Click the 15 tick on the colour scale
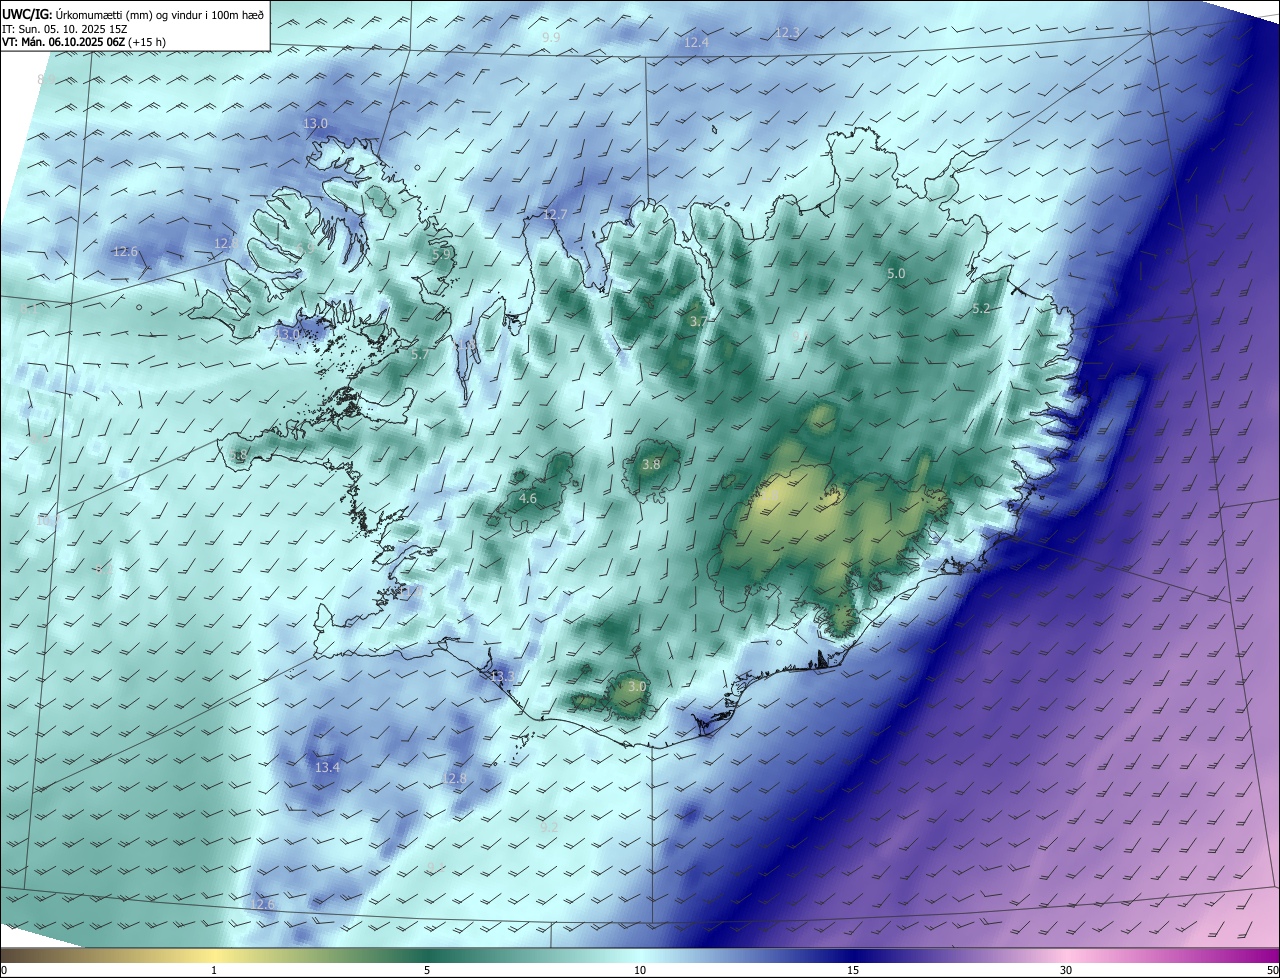The width and height of the screenshot is (1280, 978). click(x=853, y=970)
